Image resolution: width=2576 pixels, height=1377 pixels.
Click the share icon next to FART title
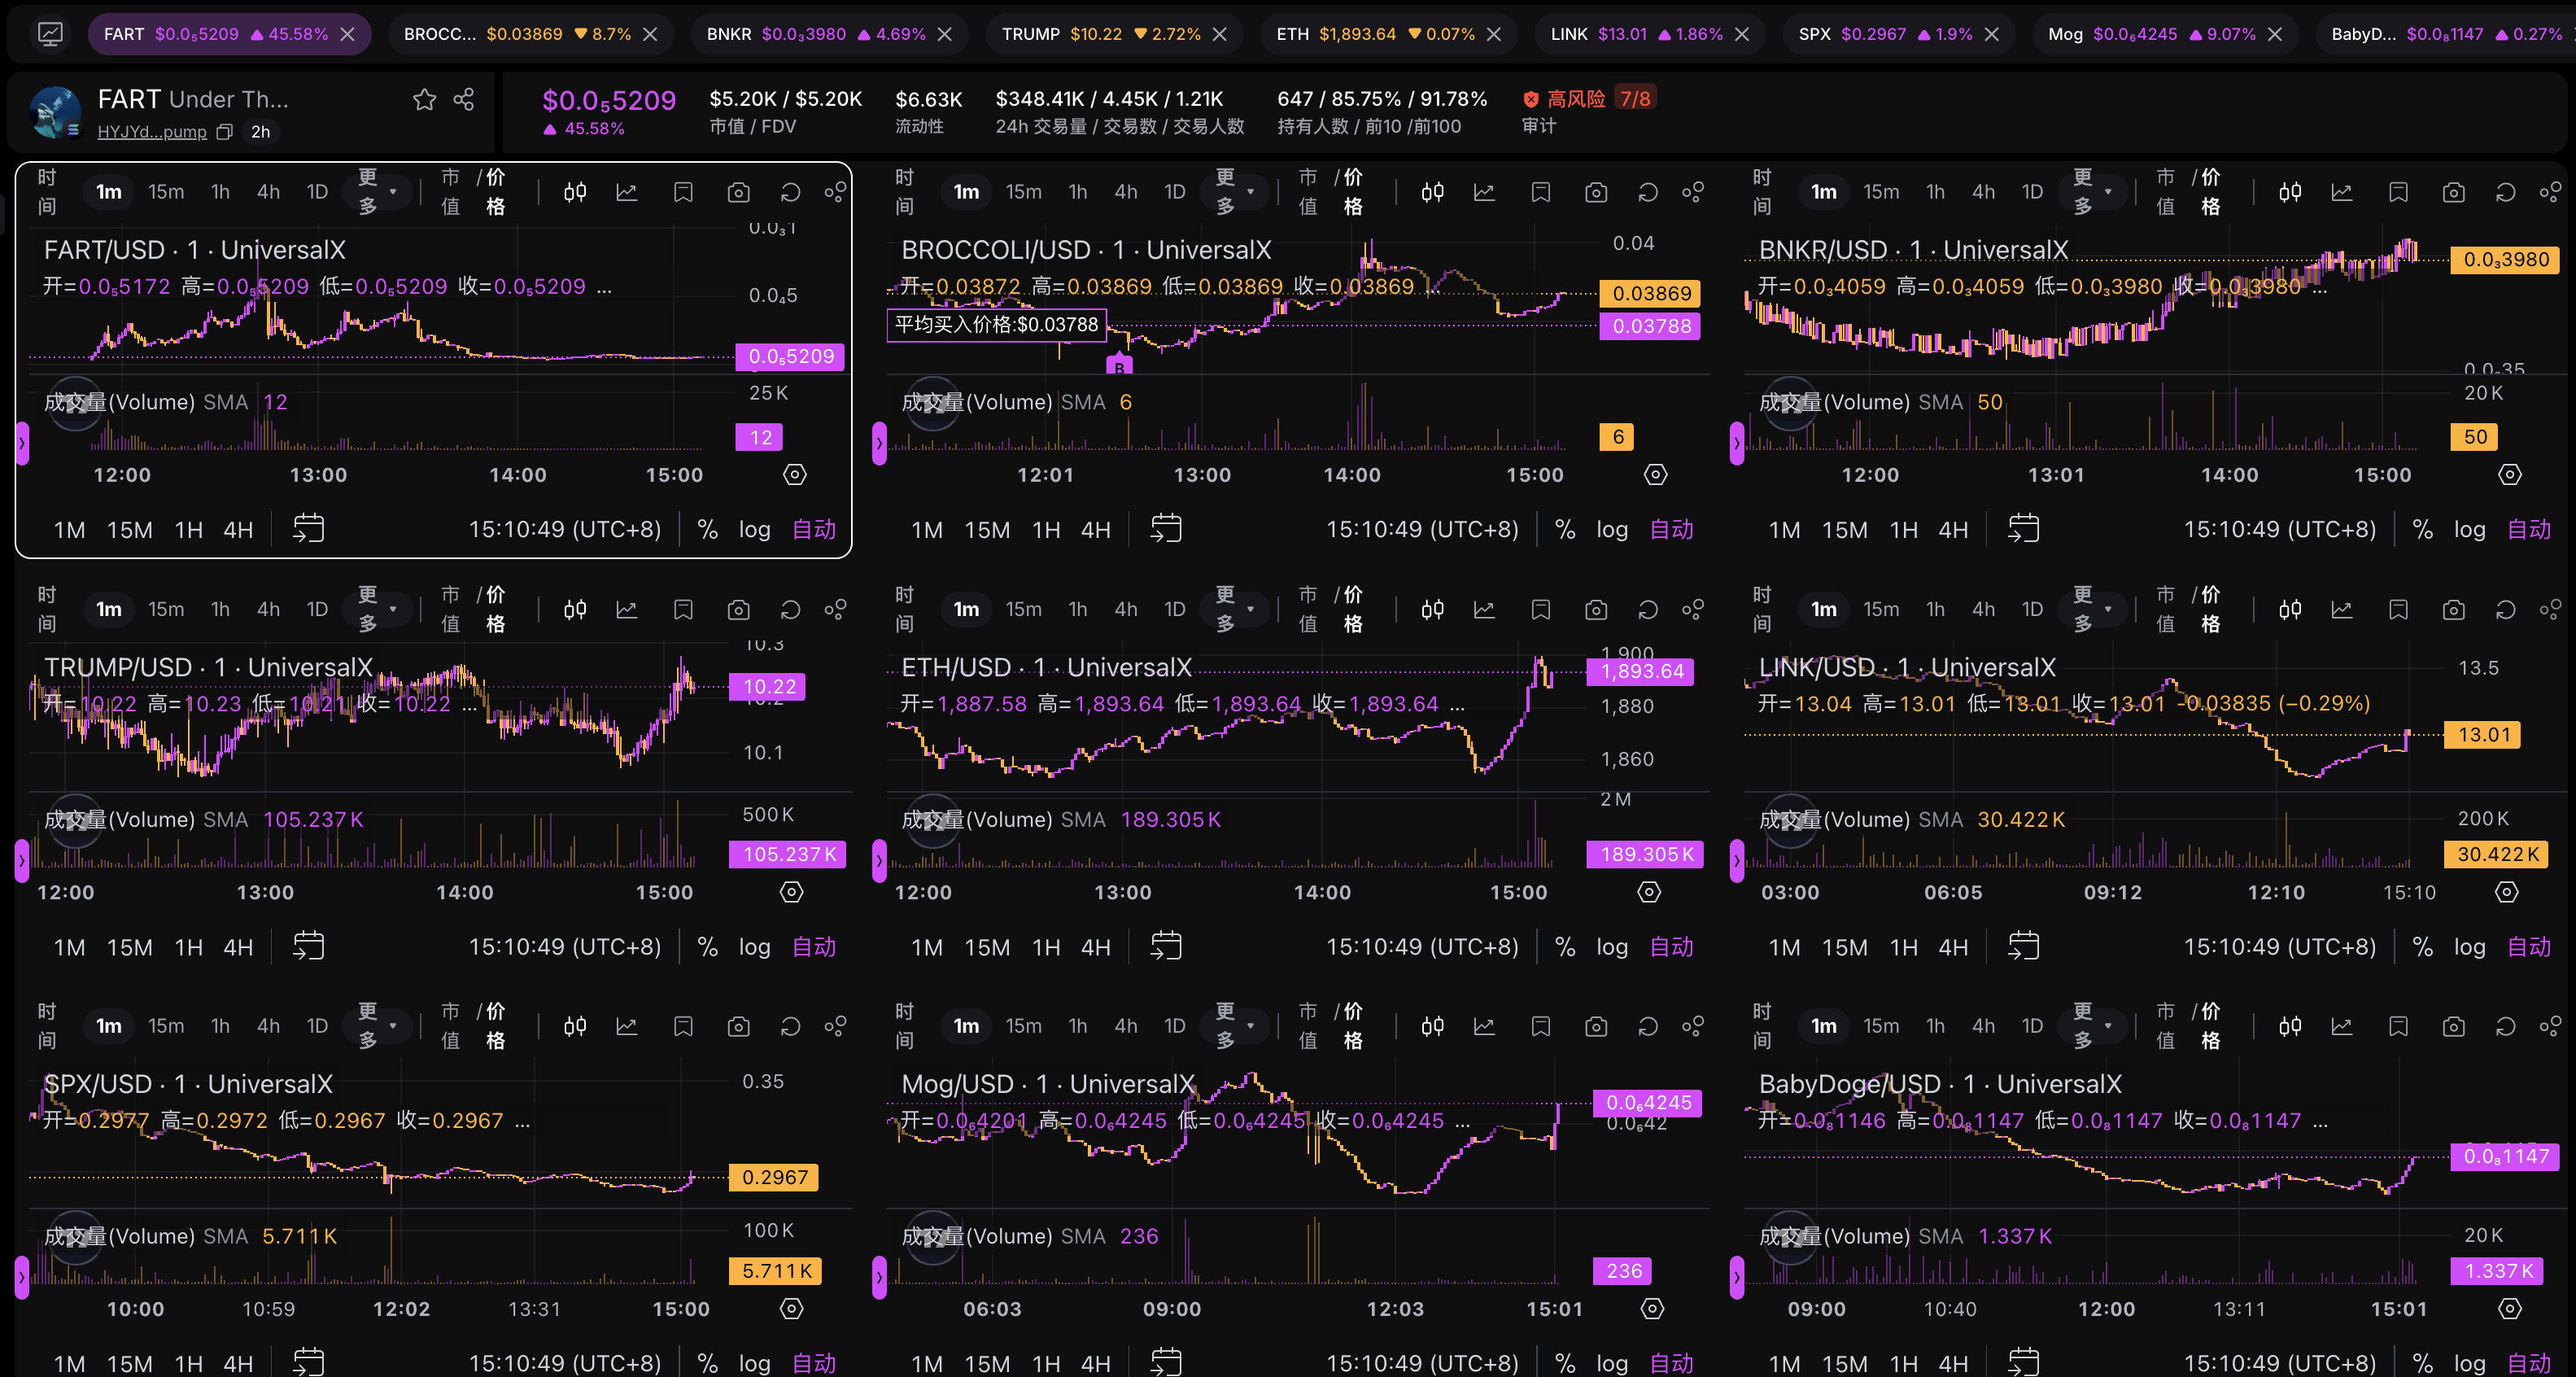pos(464,99)
